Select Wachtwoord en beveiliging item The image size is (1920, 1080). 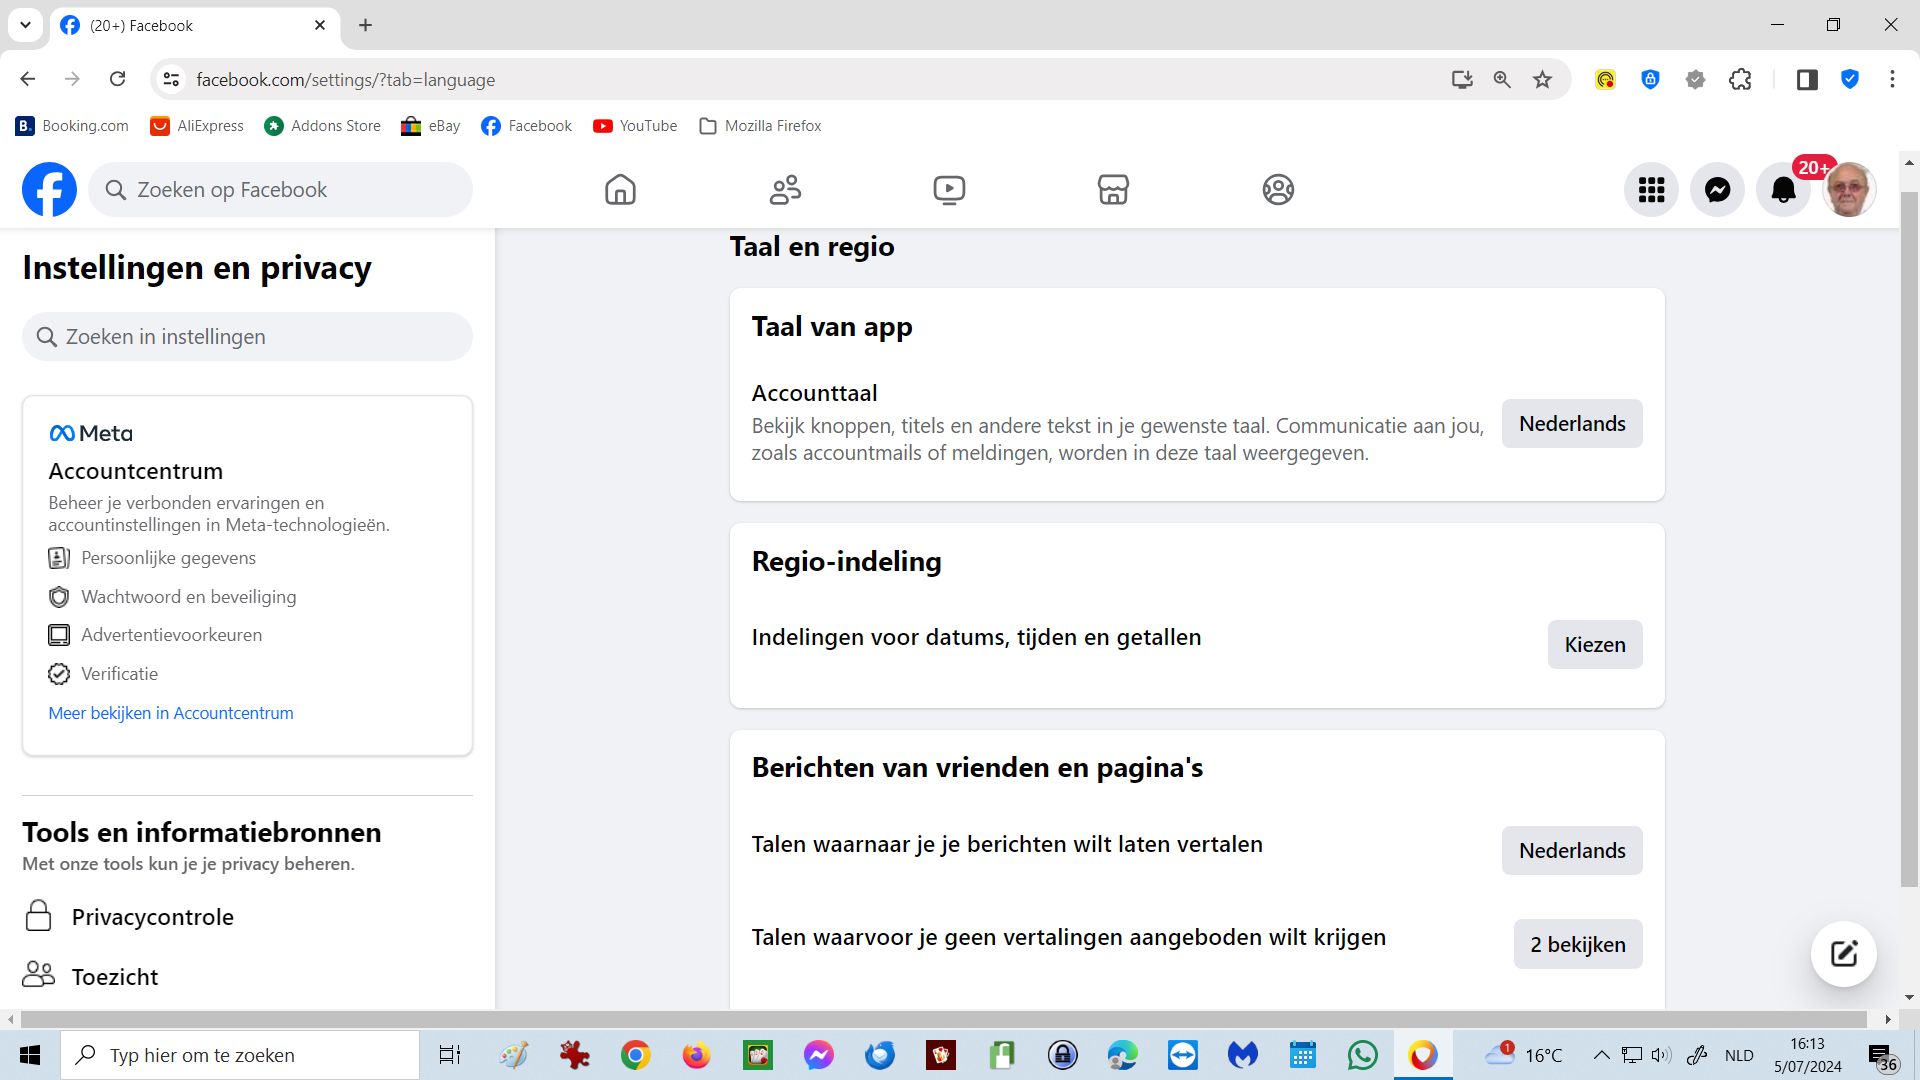click(188, 597)
